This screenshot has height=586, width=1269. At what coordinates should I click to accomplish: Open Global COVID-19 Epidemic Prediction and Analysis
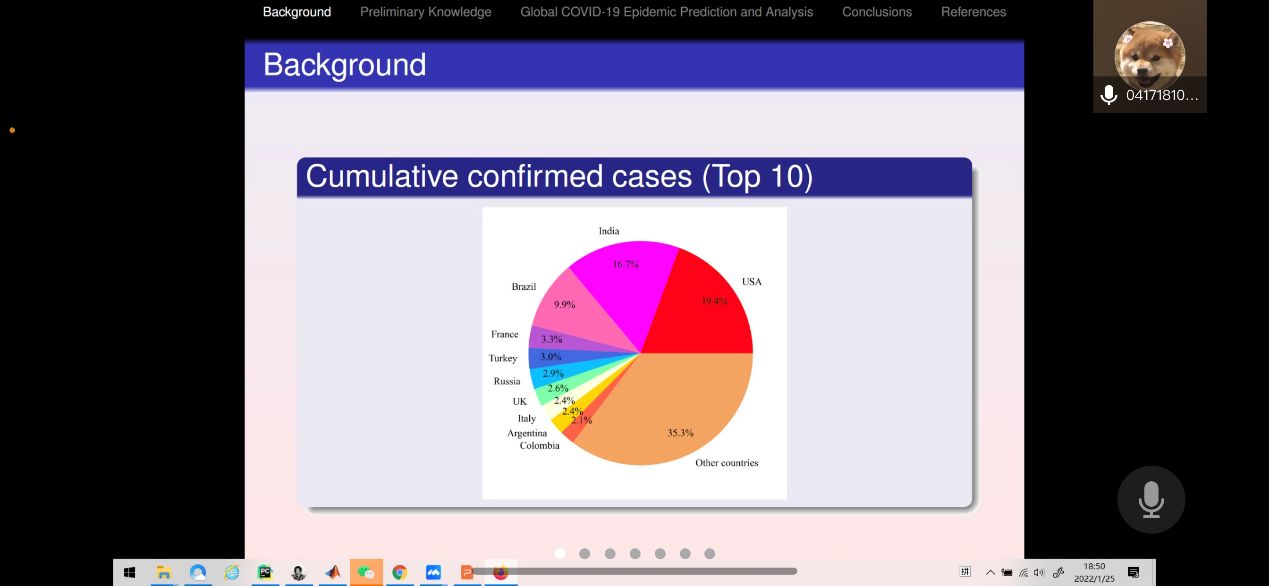tap(667, 12)
